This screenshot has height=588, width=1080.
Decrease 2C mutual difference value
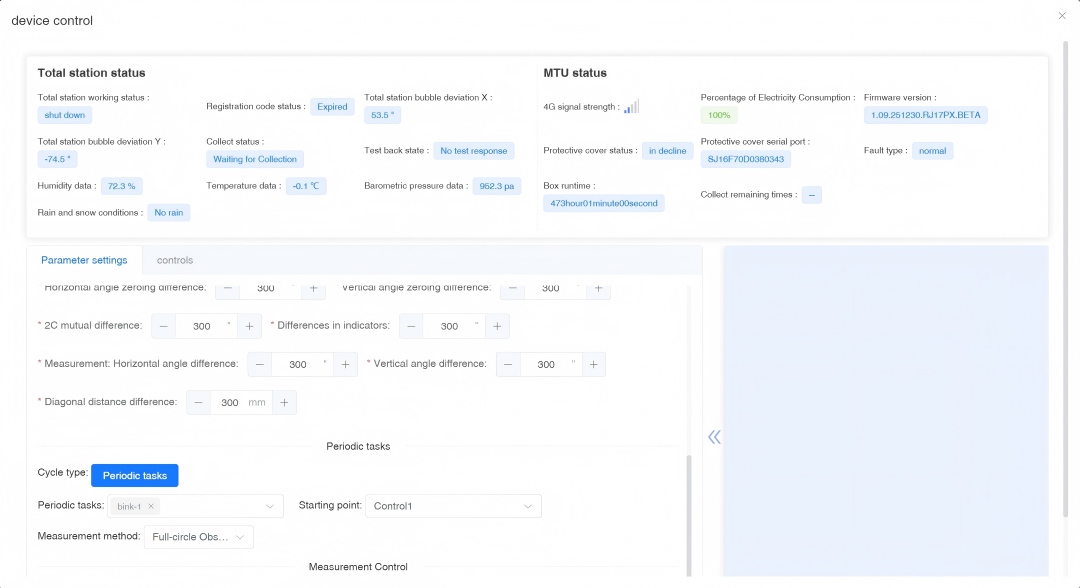click(x=163, y=326)
